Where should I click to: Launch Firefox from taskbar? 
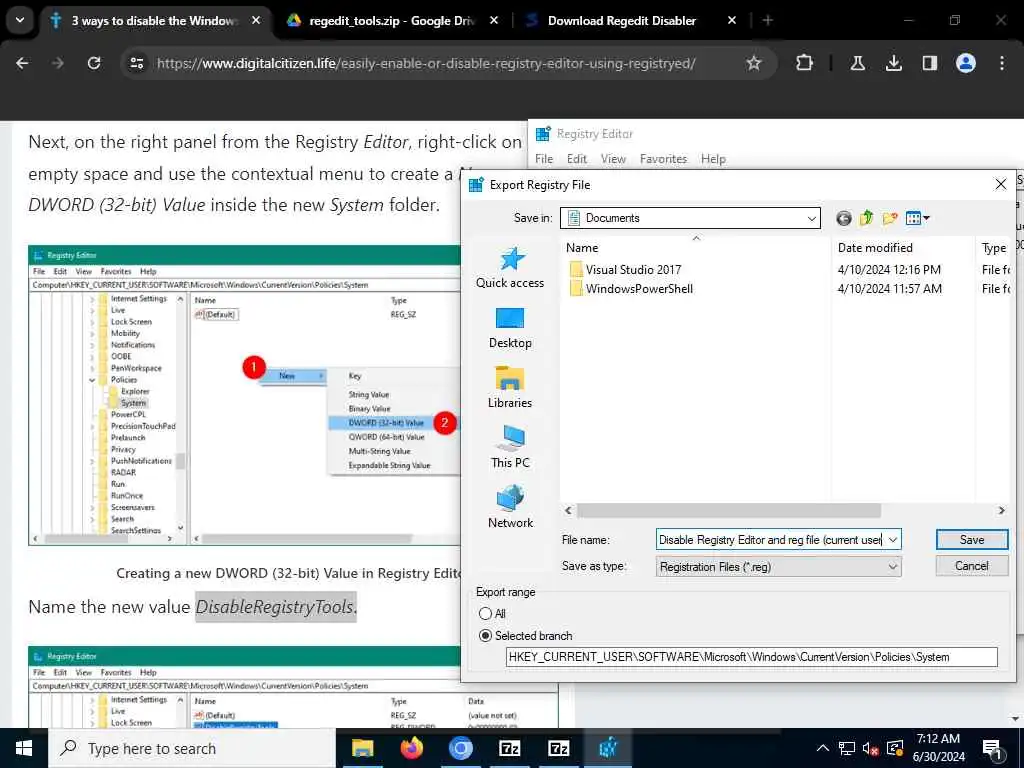(411, 748)
